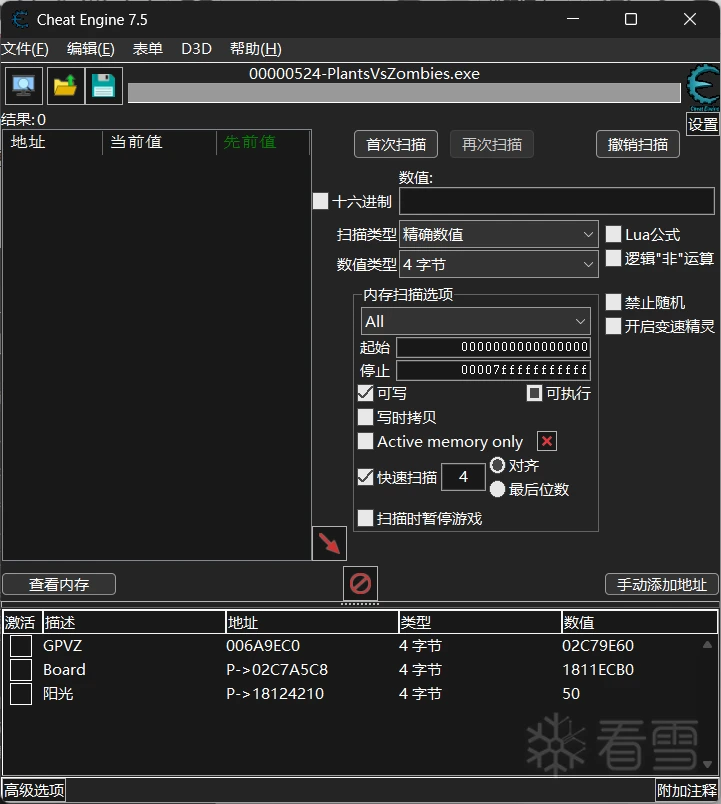
Task: Click the 停止 stop address field
Action: pos(493,370)
